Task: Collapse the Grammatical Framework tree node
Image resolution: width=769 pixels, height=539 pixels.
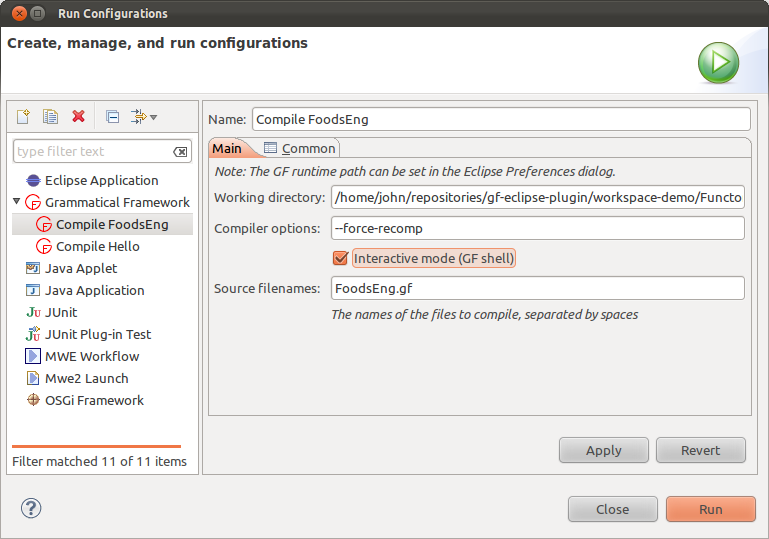Action: [17, 202]
